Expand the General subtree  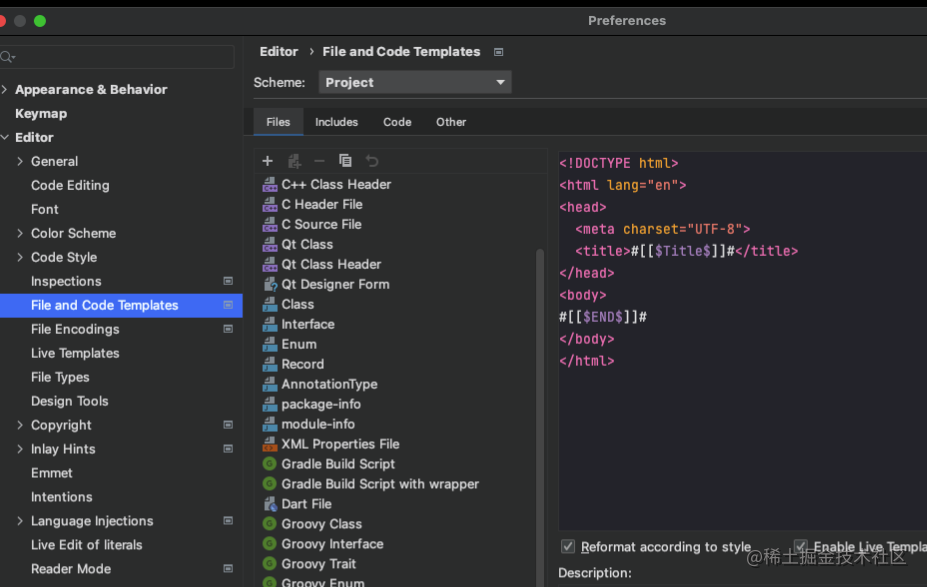[20, 161]
